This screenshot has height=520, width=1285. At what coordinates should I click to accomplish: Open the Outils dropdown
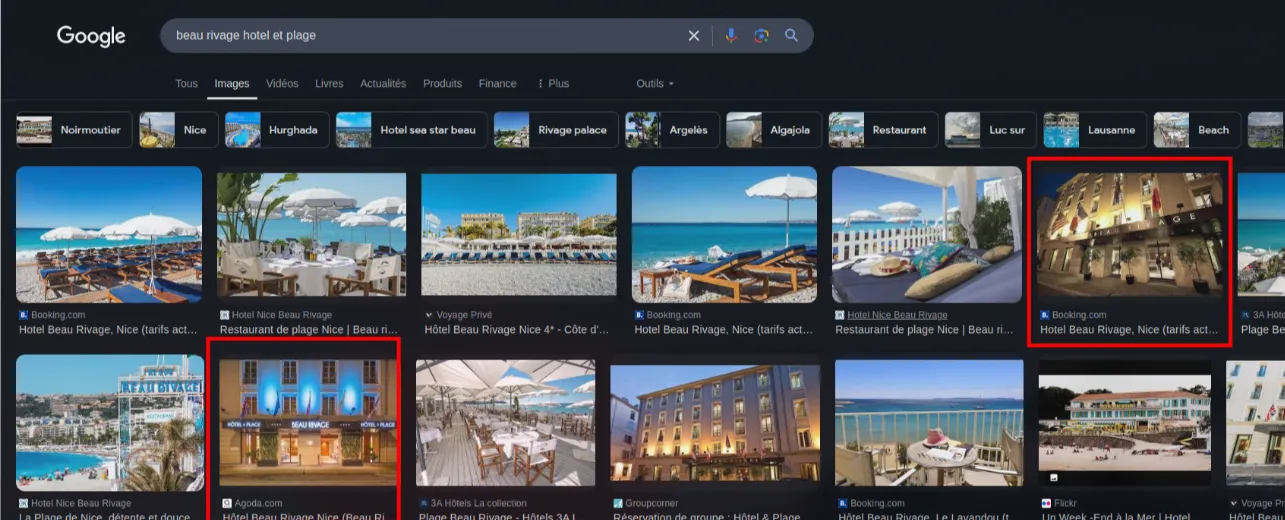click(x=655, y=84)
